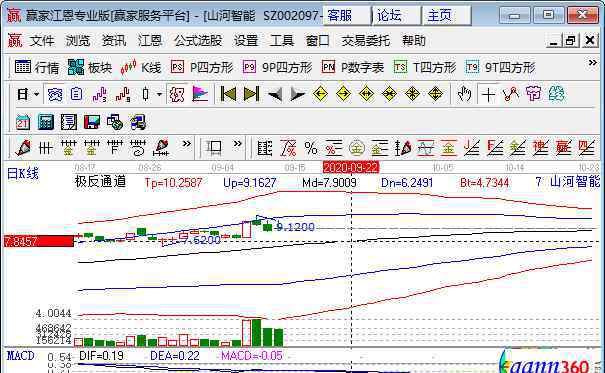Open the 板块 sector view
Image resolution: width=605 pixels, height=373 pixels.
(x=90, y=68)
